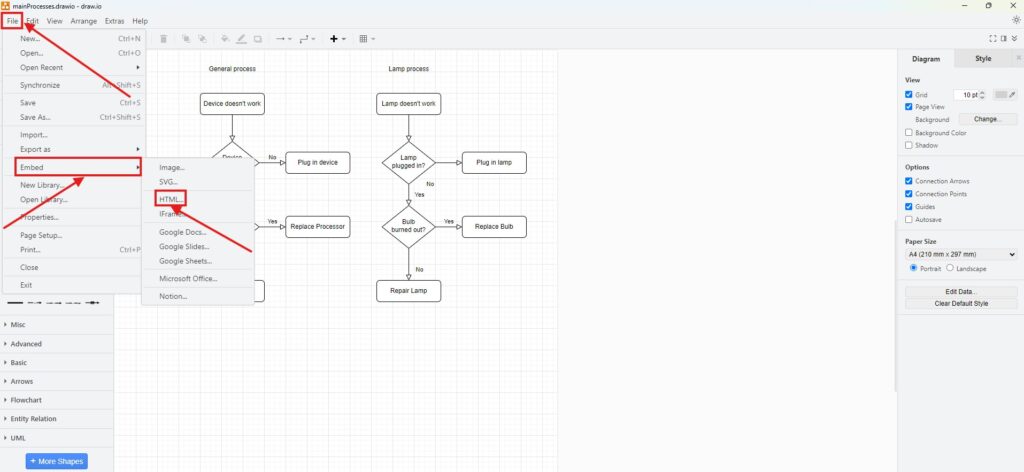This screenshot has height=472, width=1024.
Task: Select Page Setup... in File menu
Action: [x=74, y=235]
